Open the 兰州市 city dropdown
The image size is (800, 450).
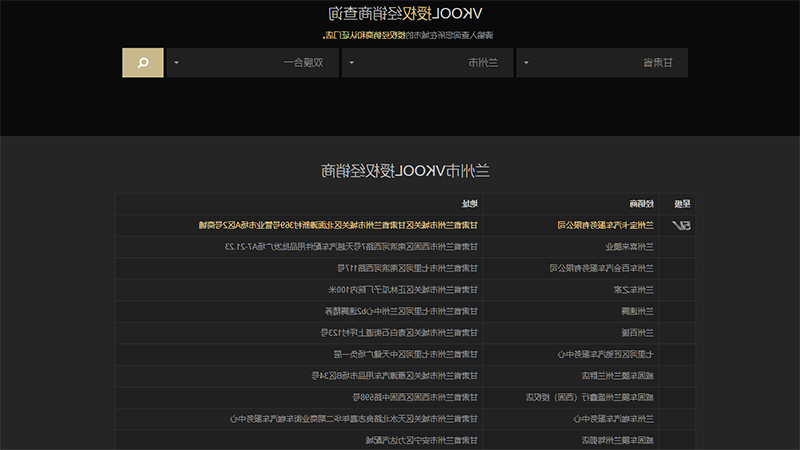tap(428, 63)
